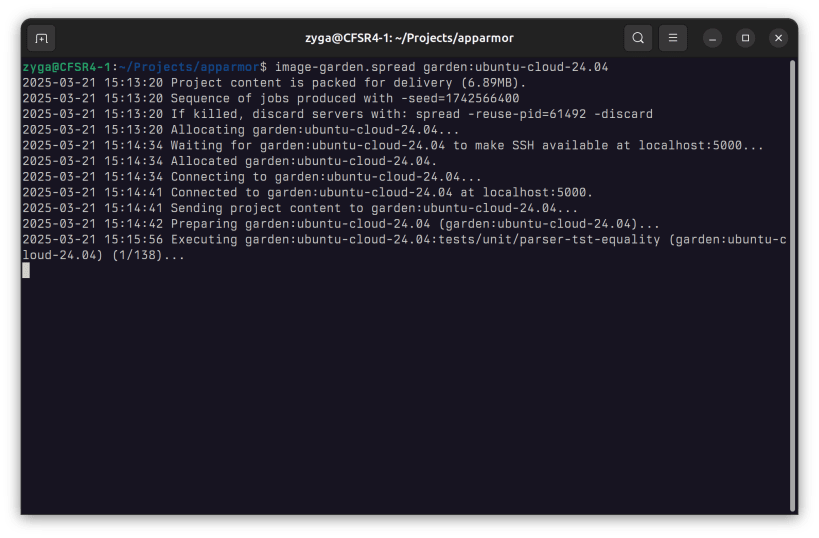Click the 'Sending project content' line

pyautogui.click(x=300, y=208)
